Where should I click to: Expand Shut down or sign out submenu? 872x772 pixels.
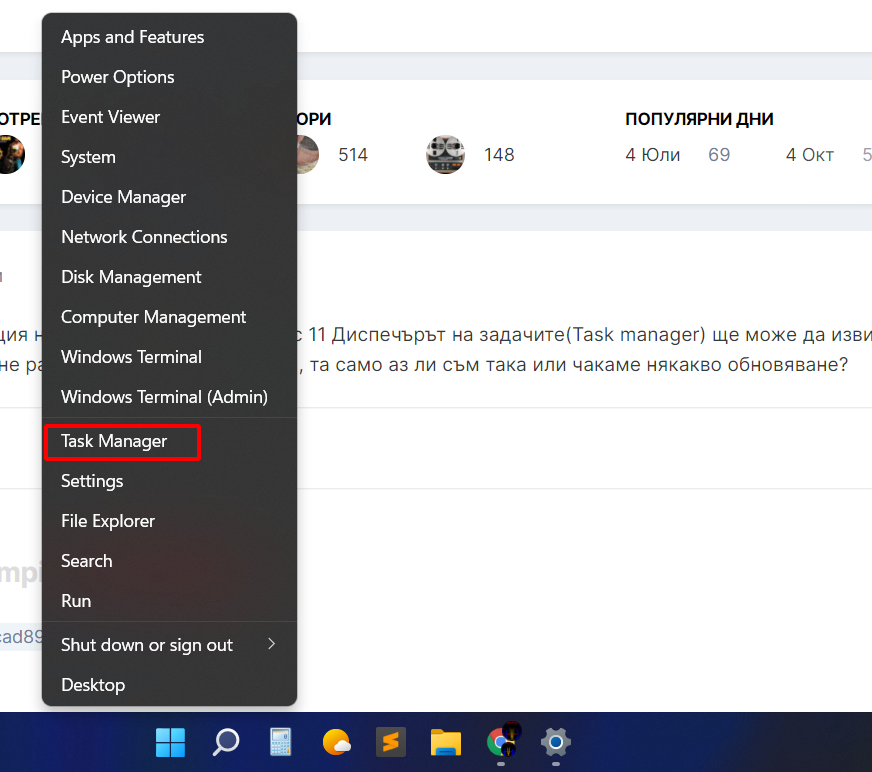(169, 645)
